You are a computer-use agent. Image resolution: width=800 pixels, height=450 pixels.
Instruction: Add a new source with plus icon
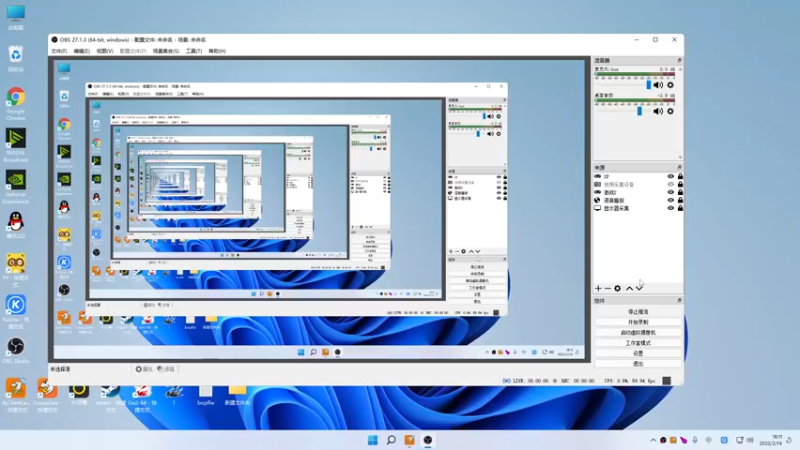pos(598,288)
